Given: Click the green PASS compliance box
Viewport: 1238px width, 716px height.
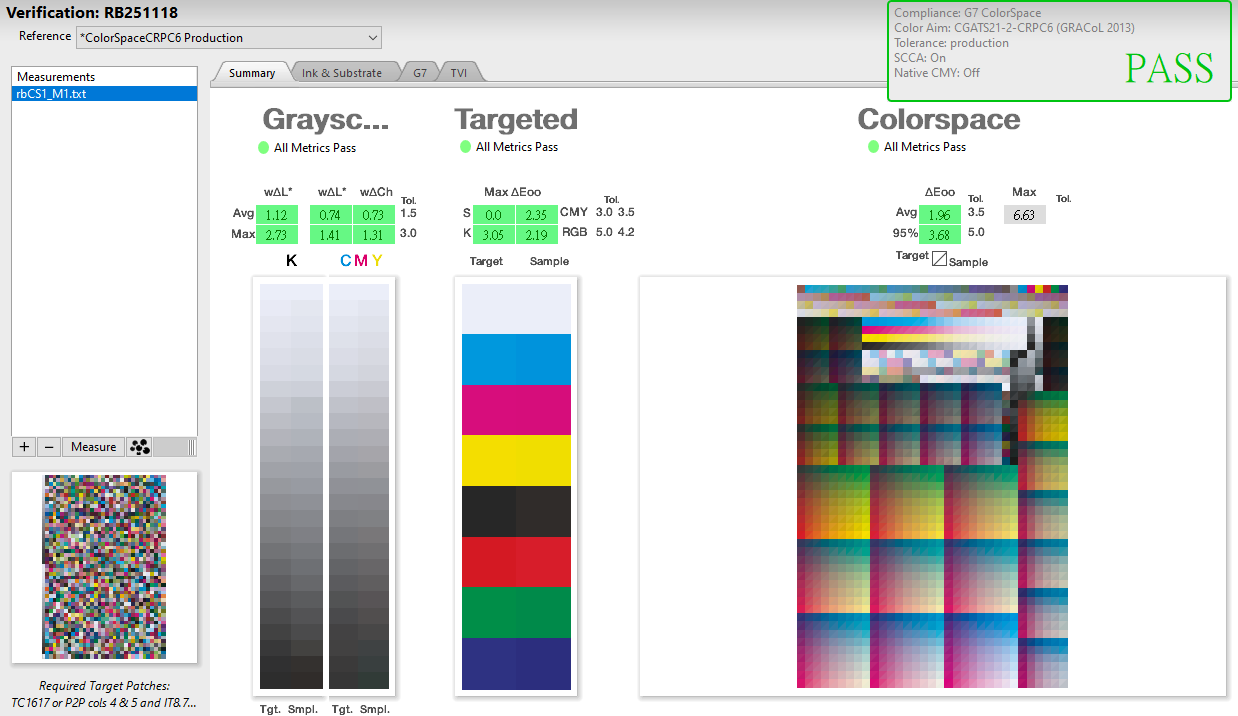Looking at the screenshot, I should tap(1059, 51).
